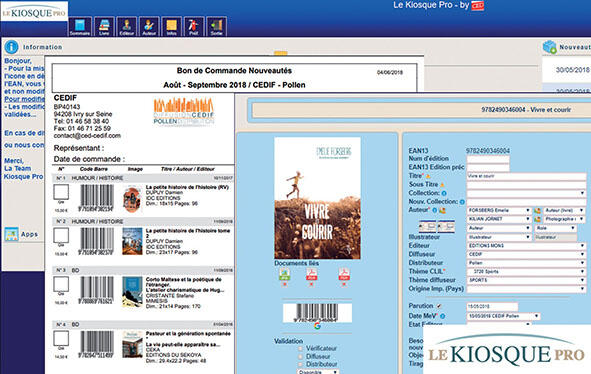Image resolution: width=591 pixels, height=374 pixels.
Task: Select the Auteur toolbar icon
Action: (149, 27)
